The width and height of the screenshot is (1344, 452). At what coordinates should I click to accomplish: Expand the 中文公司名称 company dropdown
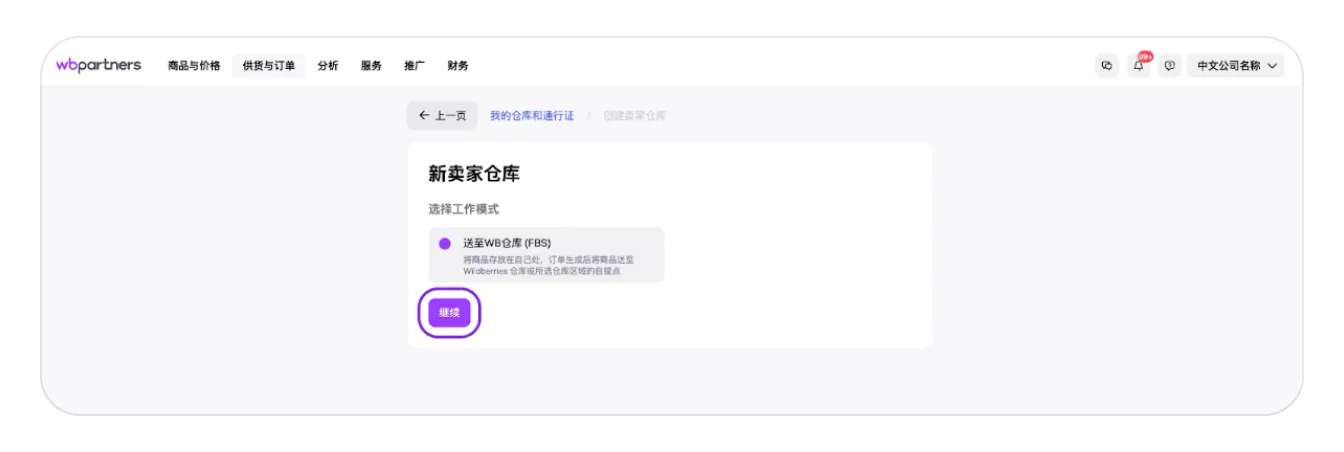click(1236, 66)
